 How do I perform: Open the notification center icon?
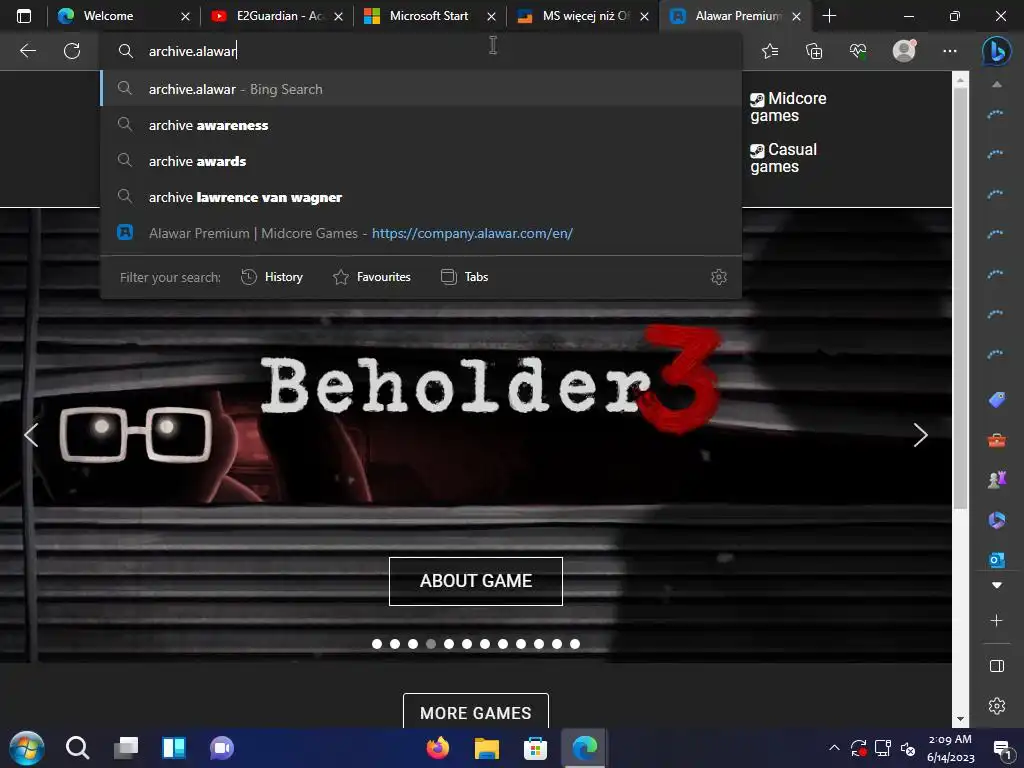pos(1000,748)
